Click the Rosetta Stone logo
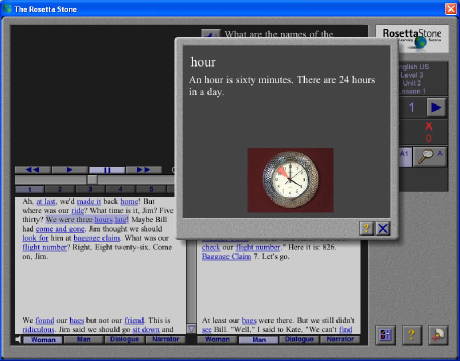The width and height of the screenshot is (460, 361). (412, 38)
